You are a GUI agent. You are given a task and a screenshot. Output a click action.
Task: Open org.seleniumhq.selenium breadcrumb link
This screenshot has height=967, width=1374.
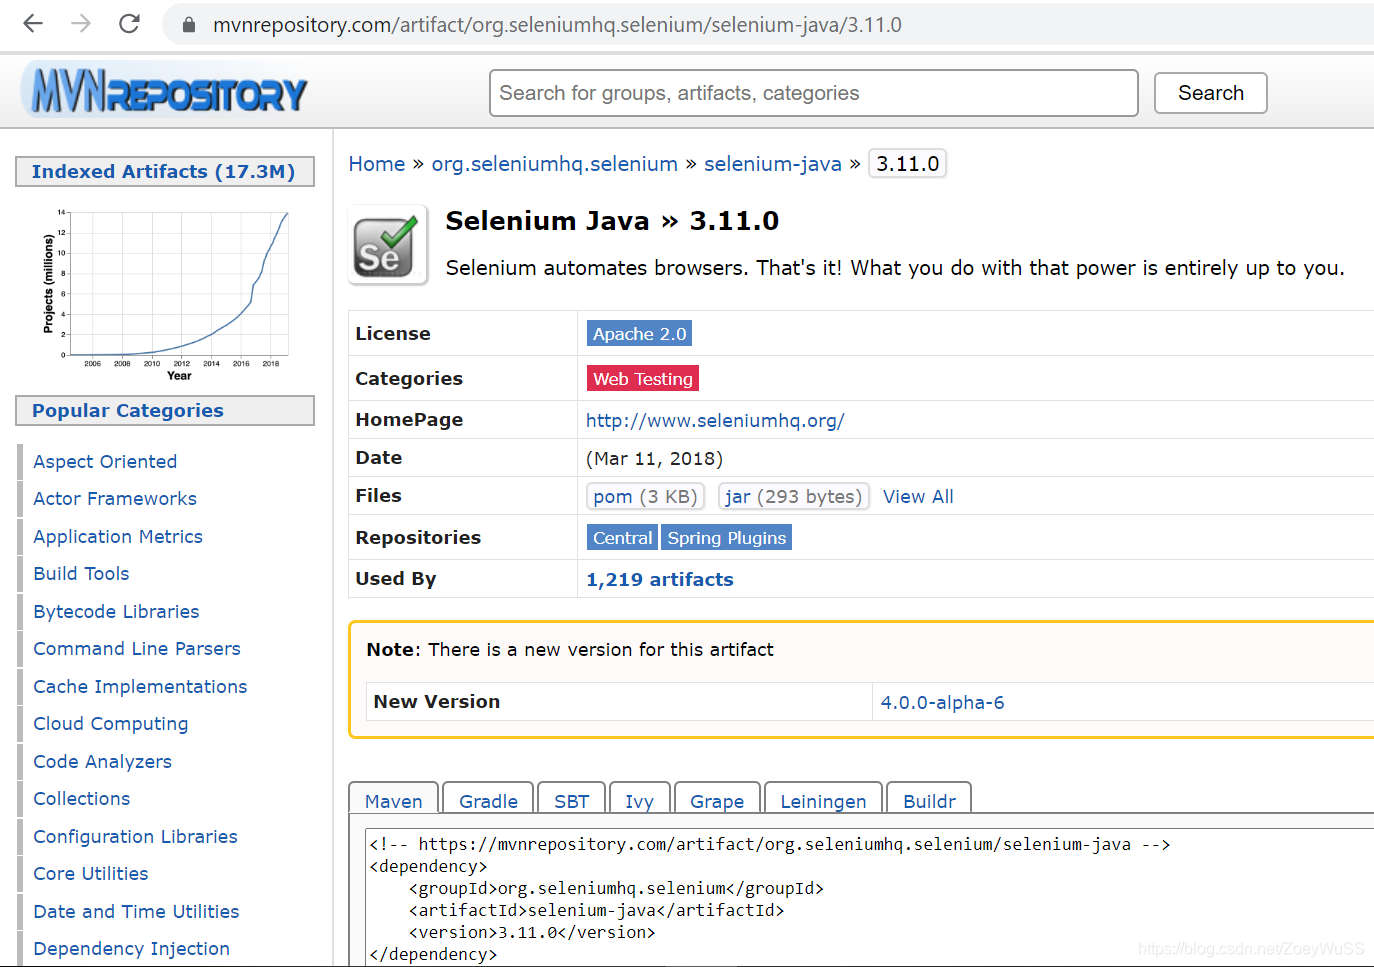[554, 164]
